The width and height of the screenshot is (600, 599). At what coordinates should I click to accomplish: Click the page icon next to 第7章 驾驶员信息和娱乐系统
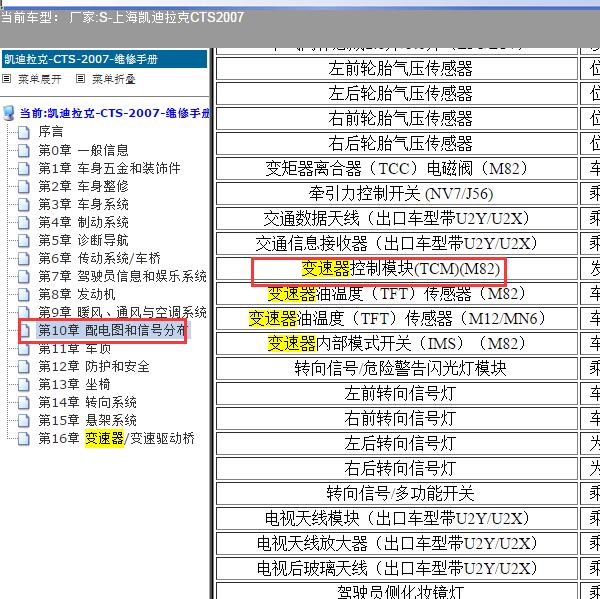coord(24,276)
